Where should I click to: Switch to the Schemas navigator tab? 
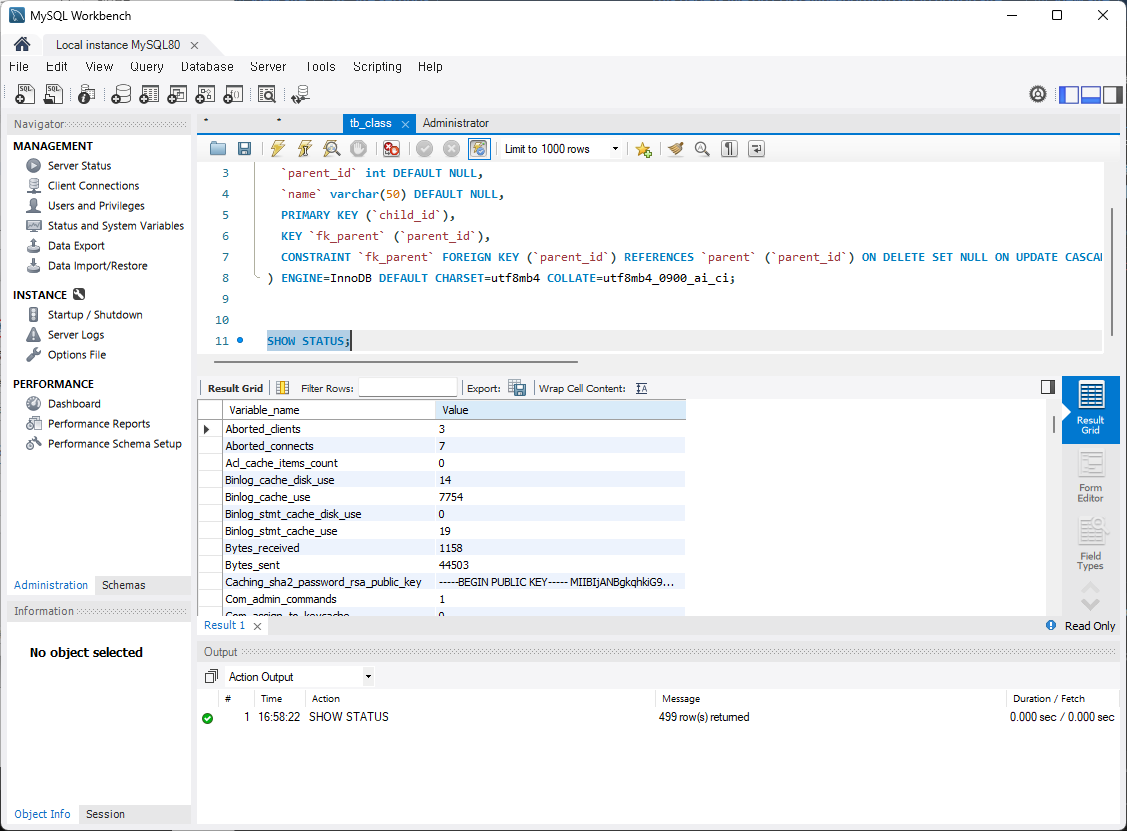coord(124,585)
